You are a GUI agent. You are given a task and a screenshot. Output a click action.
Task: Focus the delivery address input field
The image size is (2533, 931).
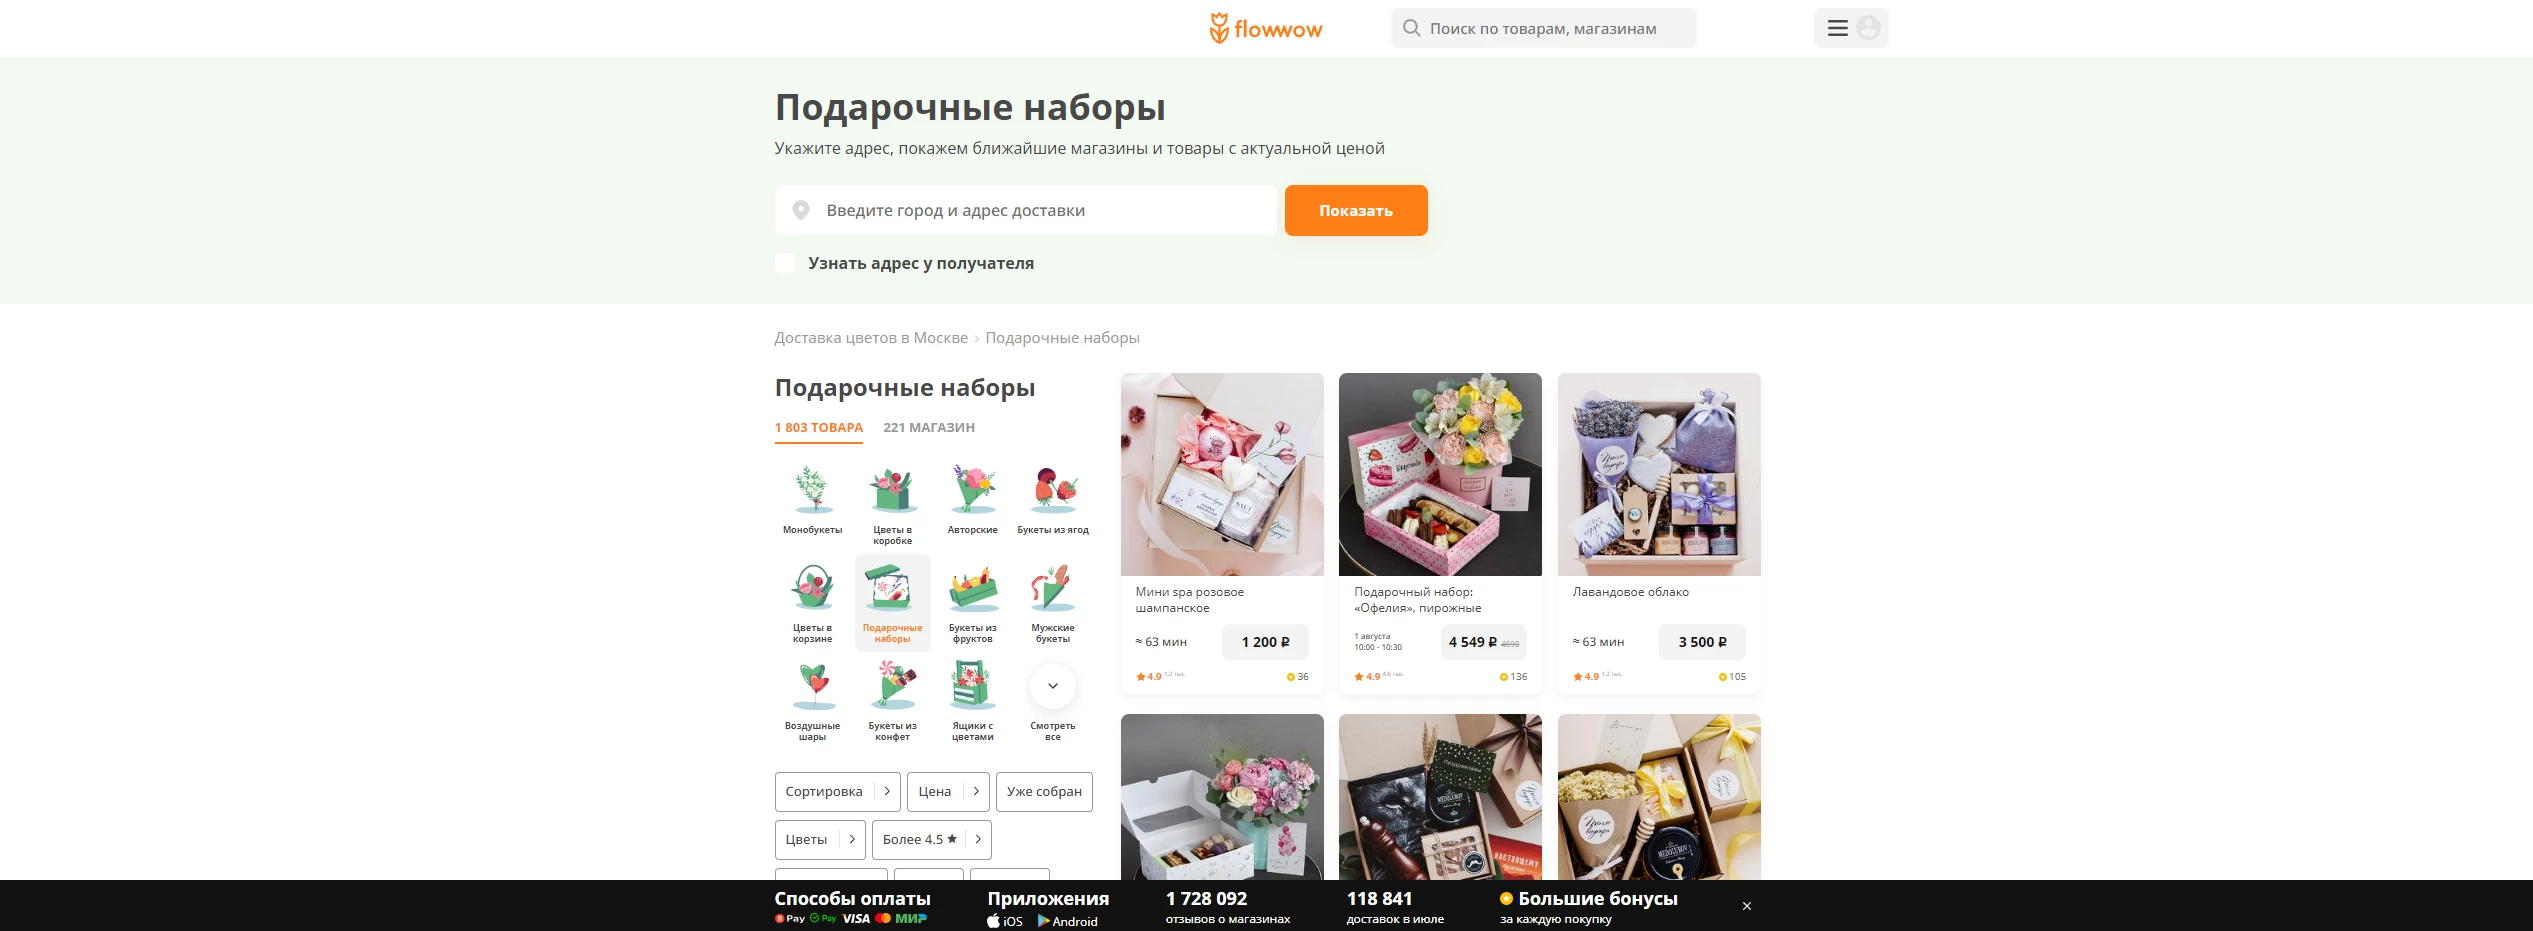point(1026,211)
